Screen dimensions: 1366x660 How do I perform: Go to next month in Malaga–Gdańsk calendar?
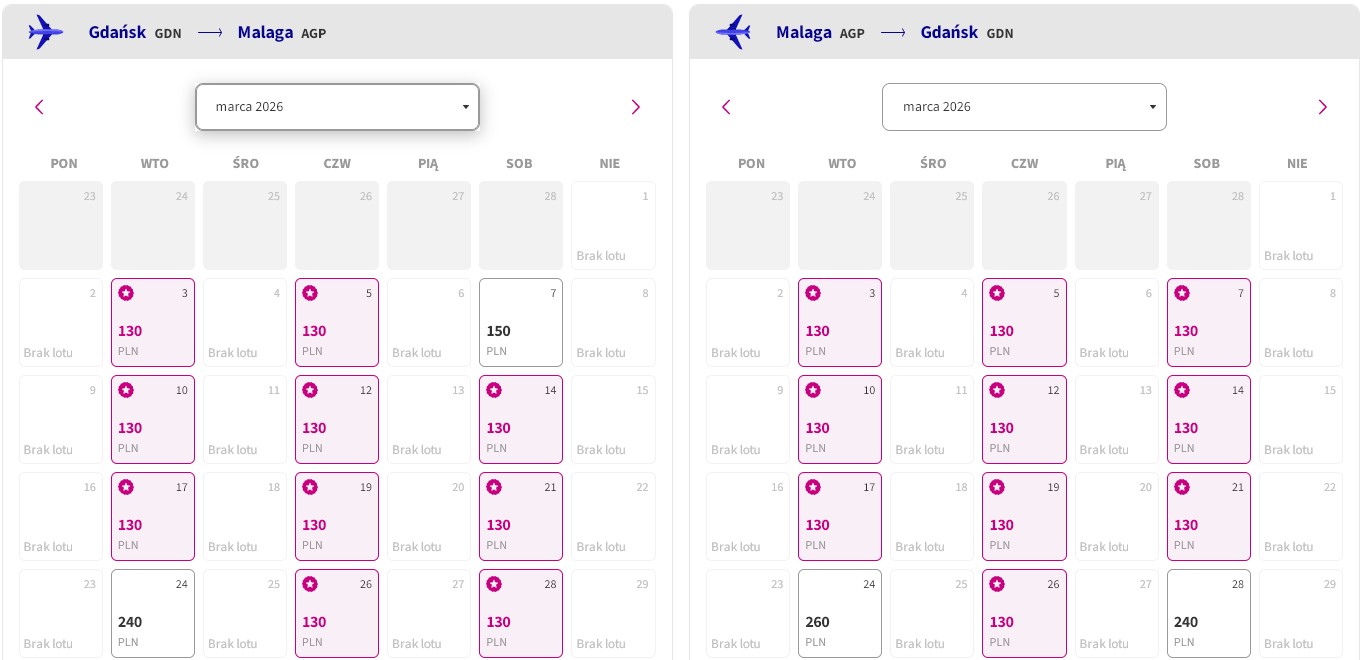pyautogui.click(x=1322, y=107)
